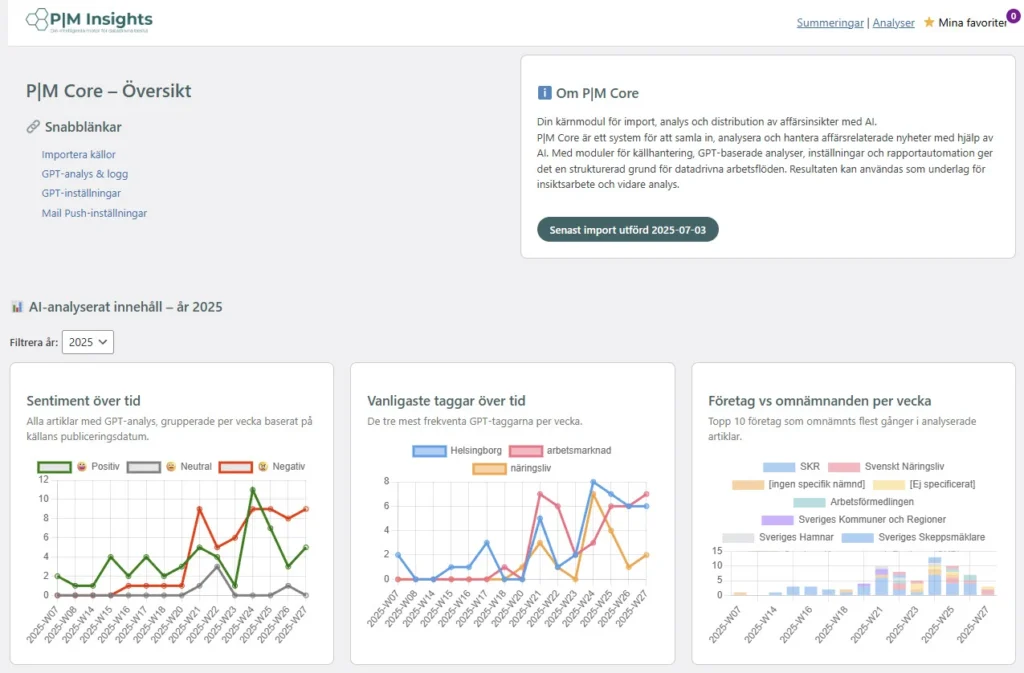1024x673 pixels.
Task: Open Mail Push-inställningar link
Action: 94,213
